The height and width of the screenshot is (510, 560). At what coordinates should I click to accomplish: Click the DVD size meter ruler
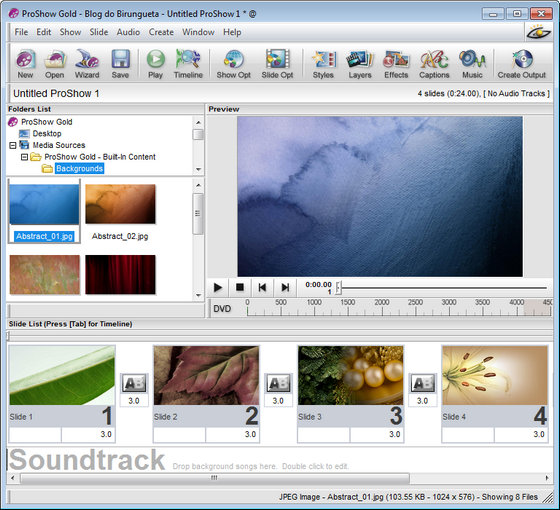(x=399, y=308)
